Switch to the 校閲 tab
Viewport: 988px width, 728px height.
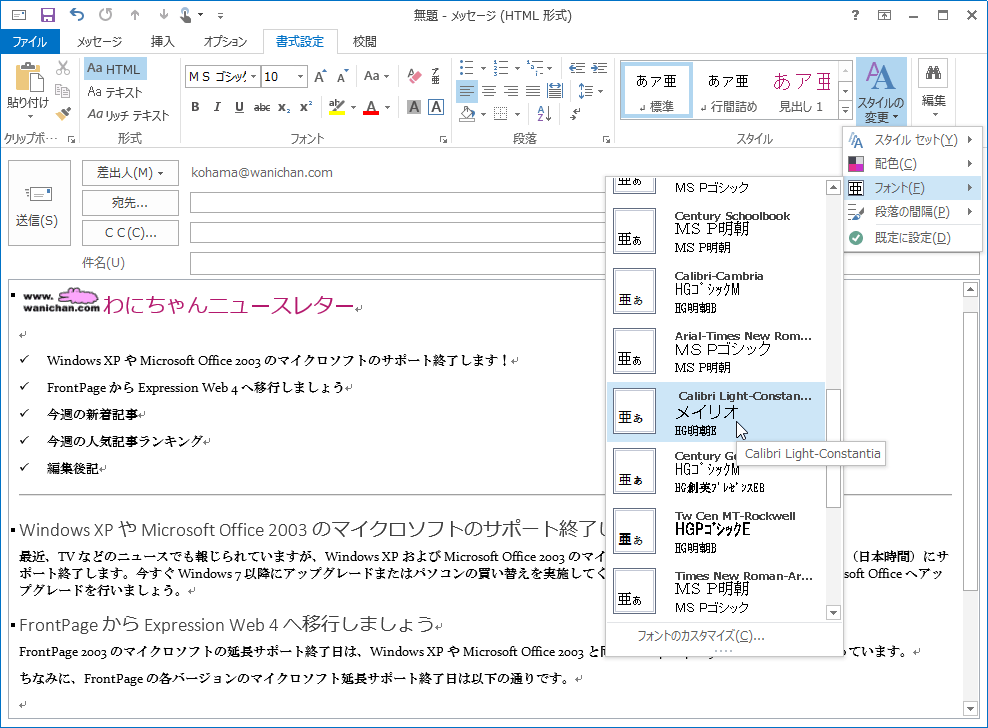click(365, 42)
